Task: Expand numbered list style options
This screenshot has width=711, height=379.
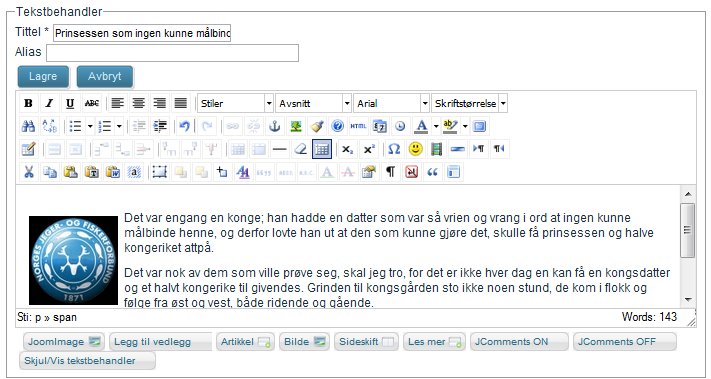Action: [119, 126]
